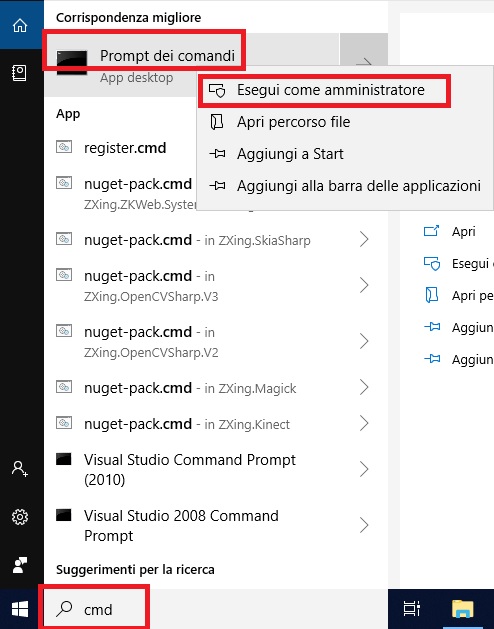The image size is (494, 629).
Task: Open the Prompt dei comandi best match
Action: tap(167, 56)
